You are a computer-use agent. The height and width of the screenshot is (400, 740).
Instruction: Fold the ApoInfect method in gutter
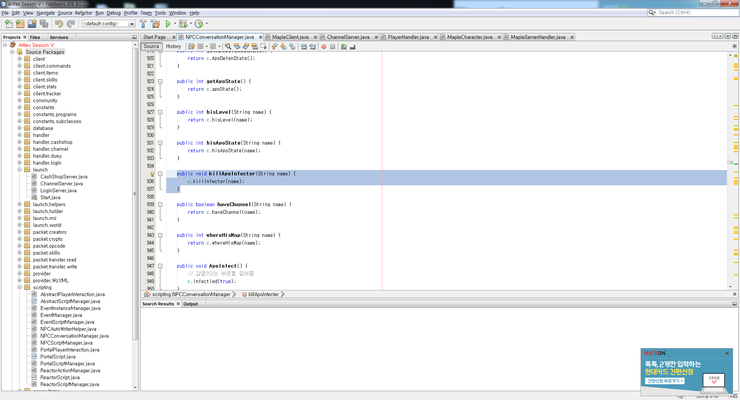coord(160,266)
